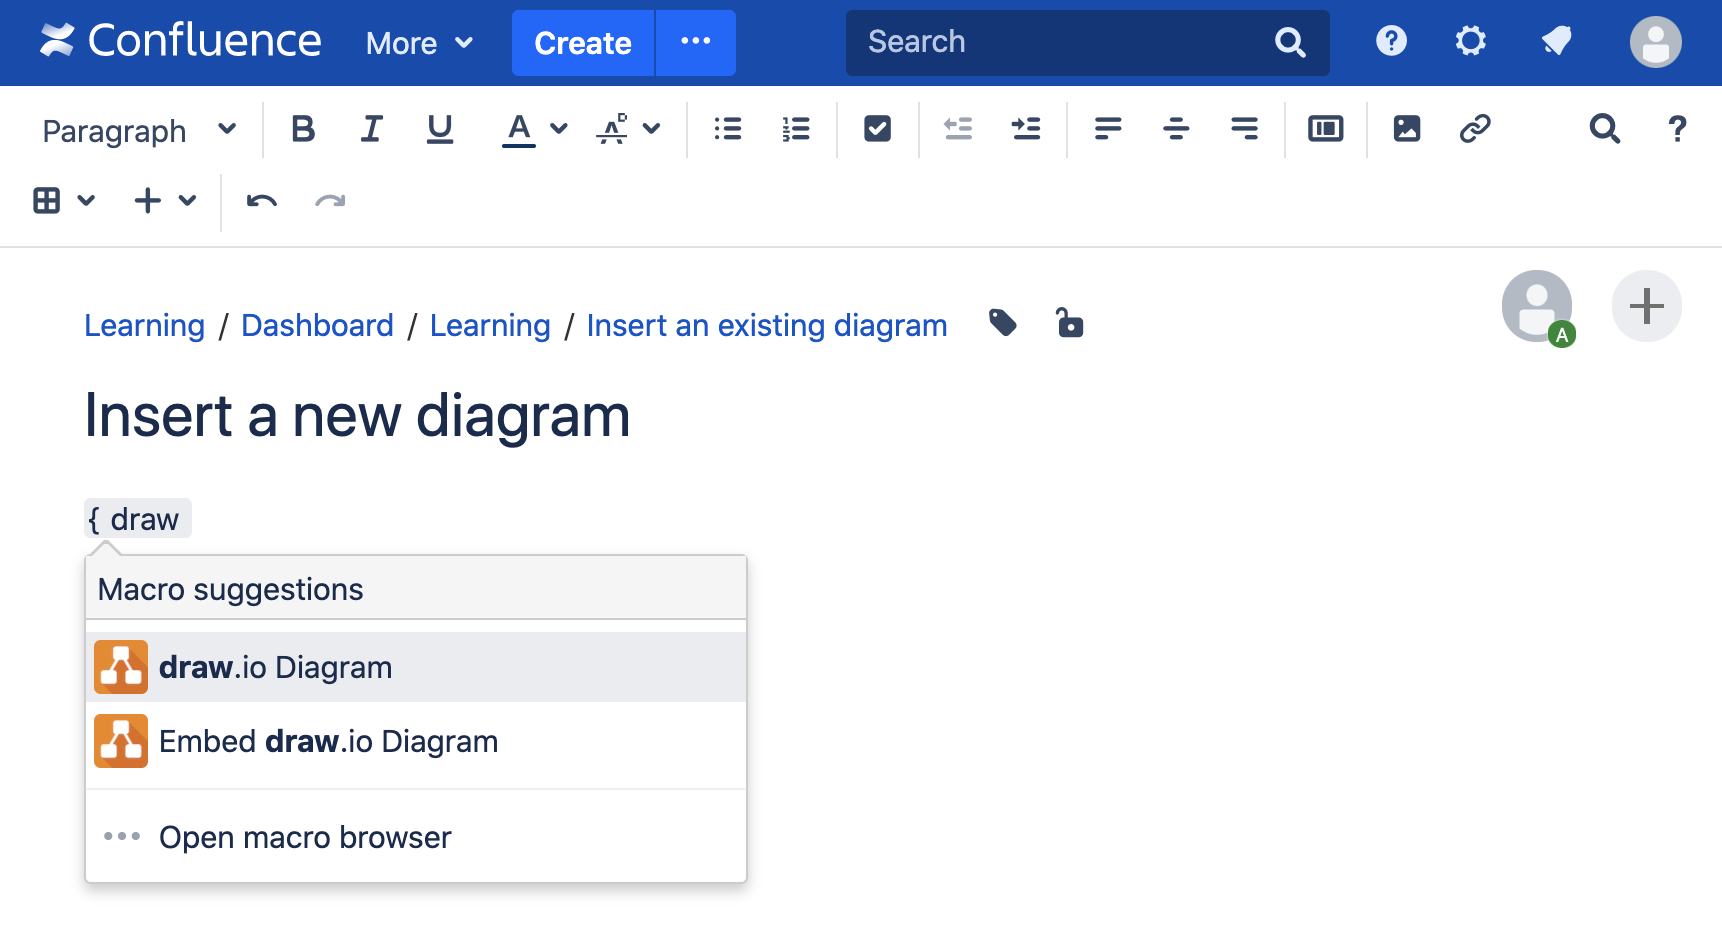Undo the last edit
This screenshot has width=1722, height=938.
coord(262,201)
